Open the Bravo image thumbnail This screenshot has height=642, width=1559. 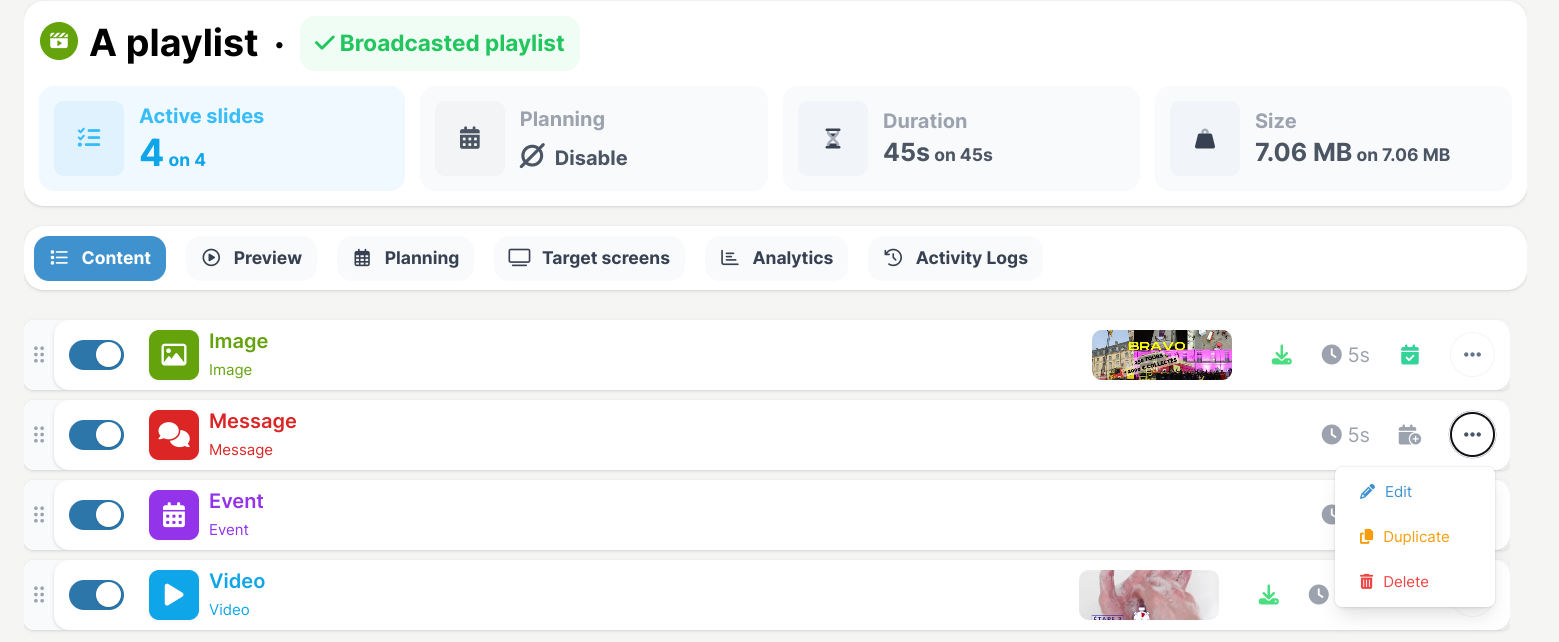pyautogui.click(x=1162, y=355)
